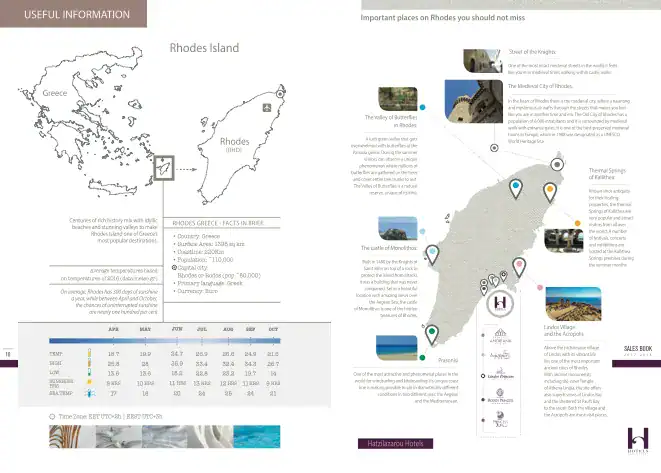Click the green Prasonisi map pin

coord(431,335)
